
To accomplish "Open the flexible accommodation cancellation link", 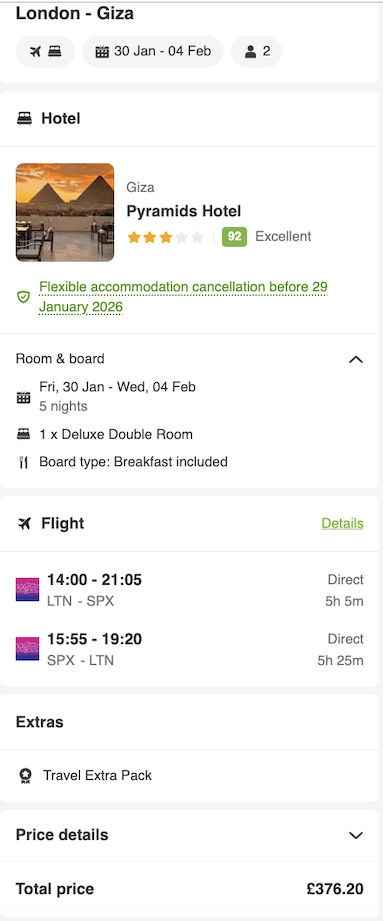I will coord(183,297).
